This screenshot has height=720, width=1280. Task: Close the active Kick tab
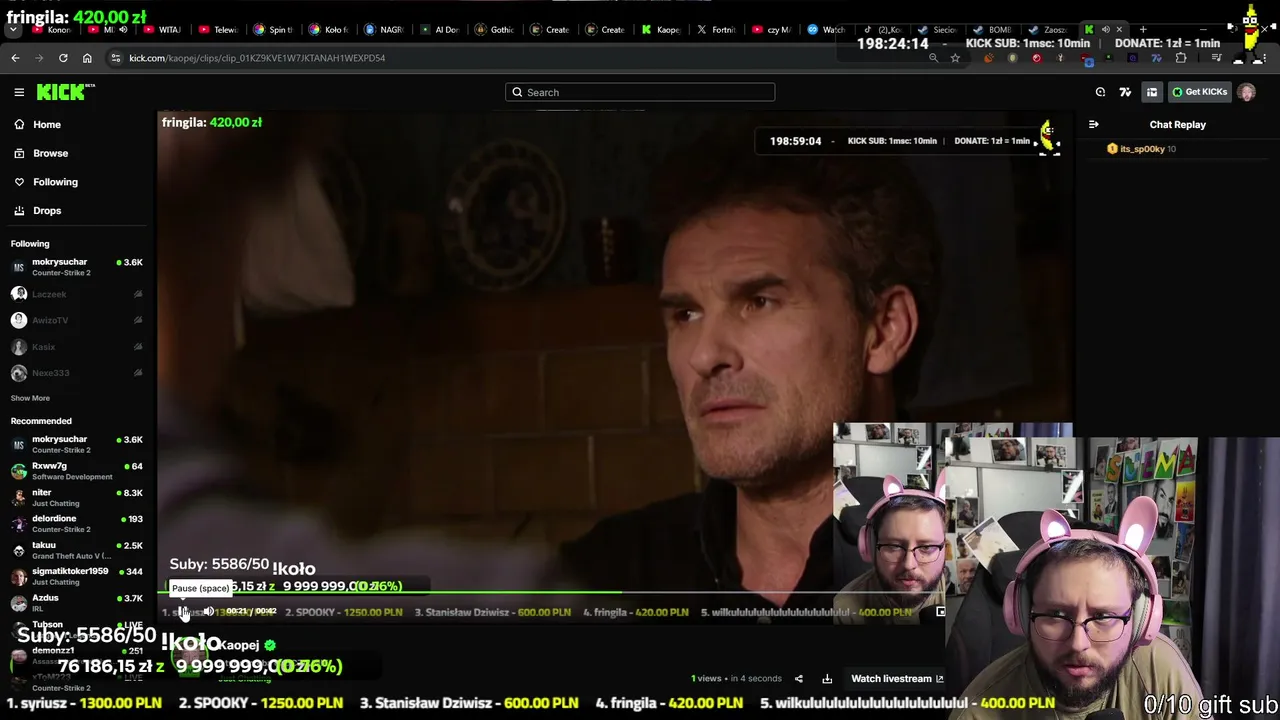point(1119,30)
